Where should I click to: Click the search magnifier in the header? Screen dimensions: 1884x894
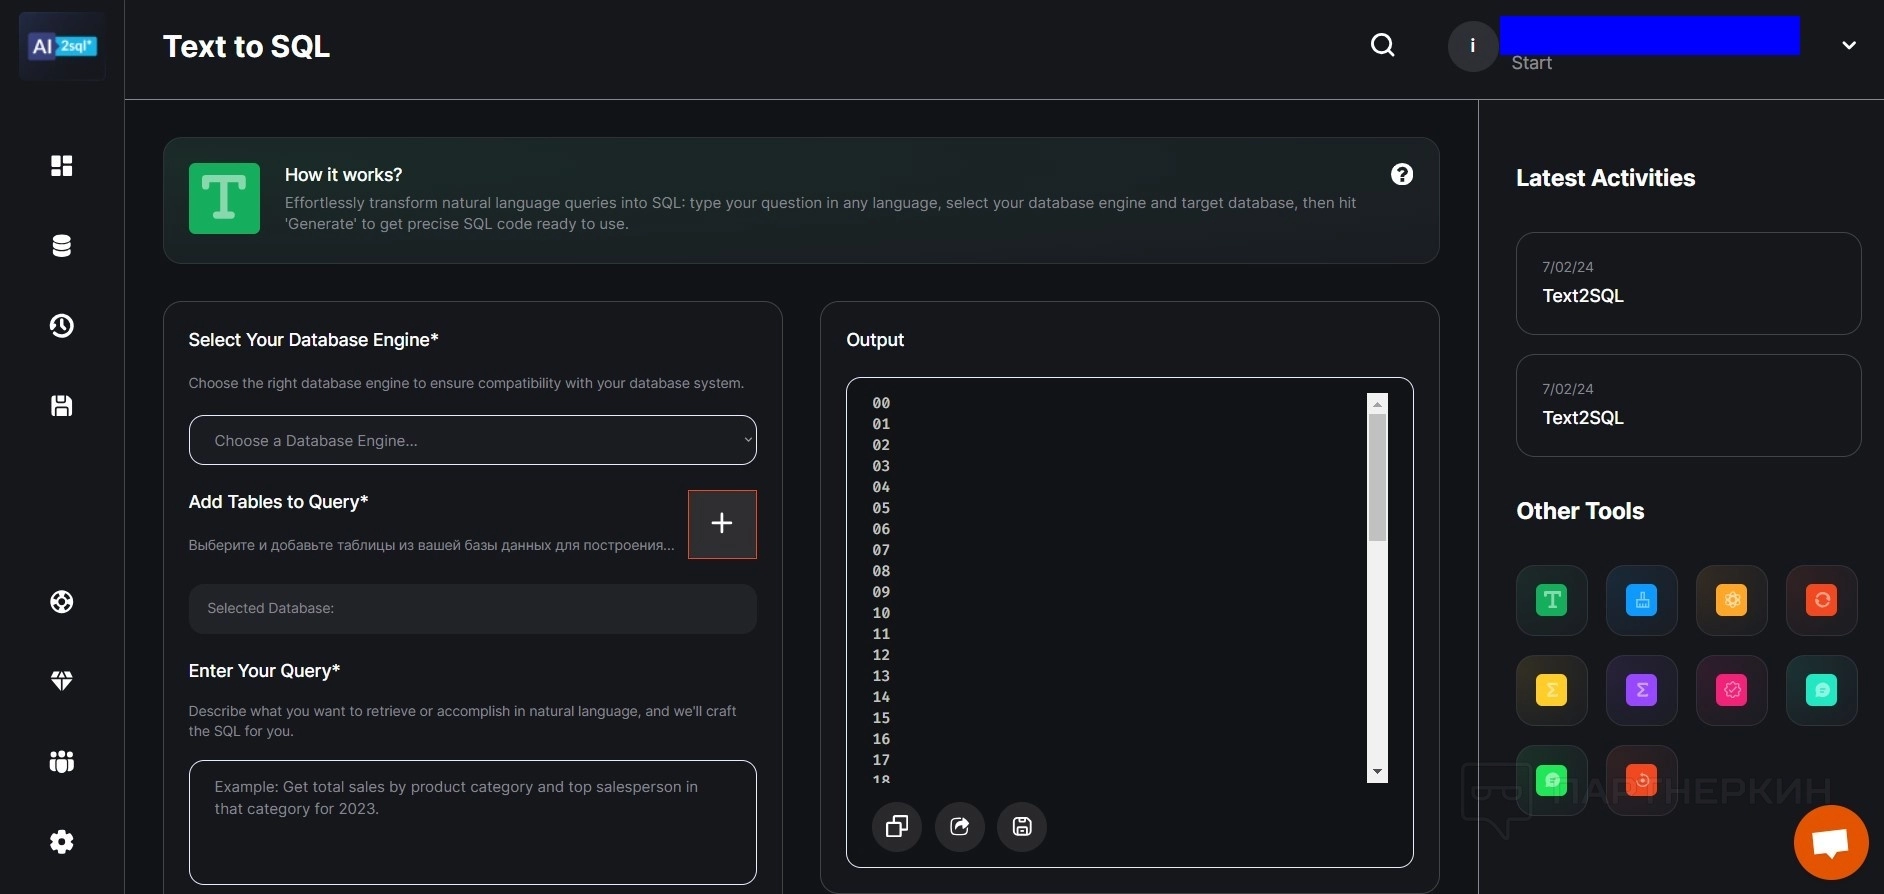point(1383,45)
